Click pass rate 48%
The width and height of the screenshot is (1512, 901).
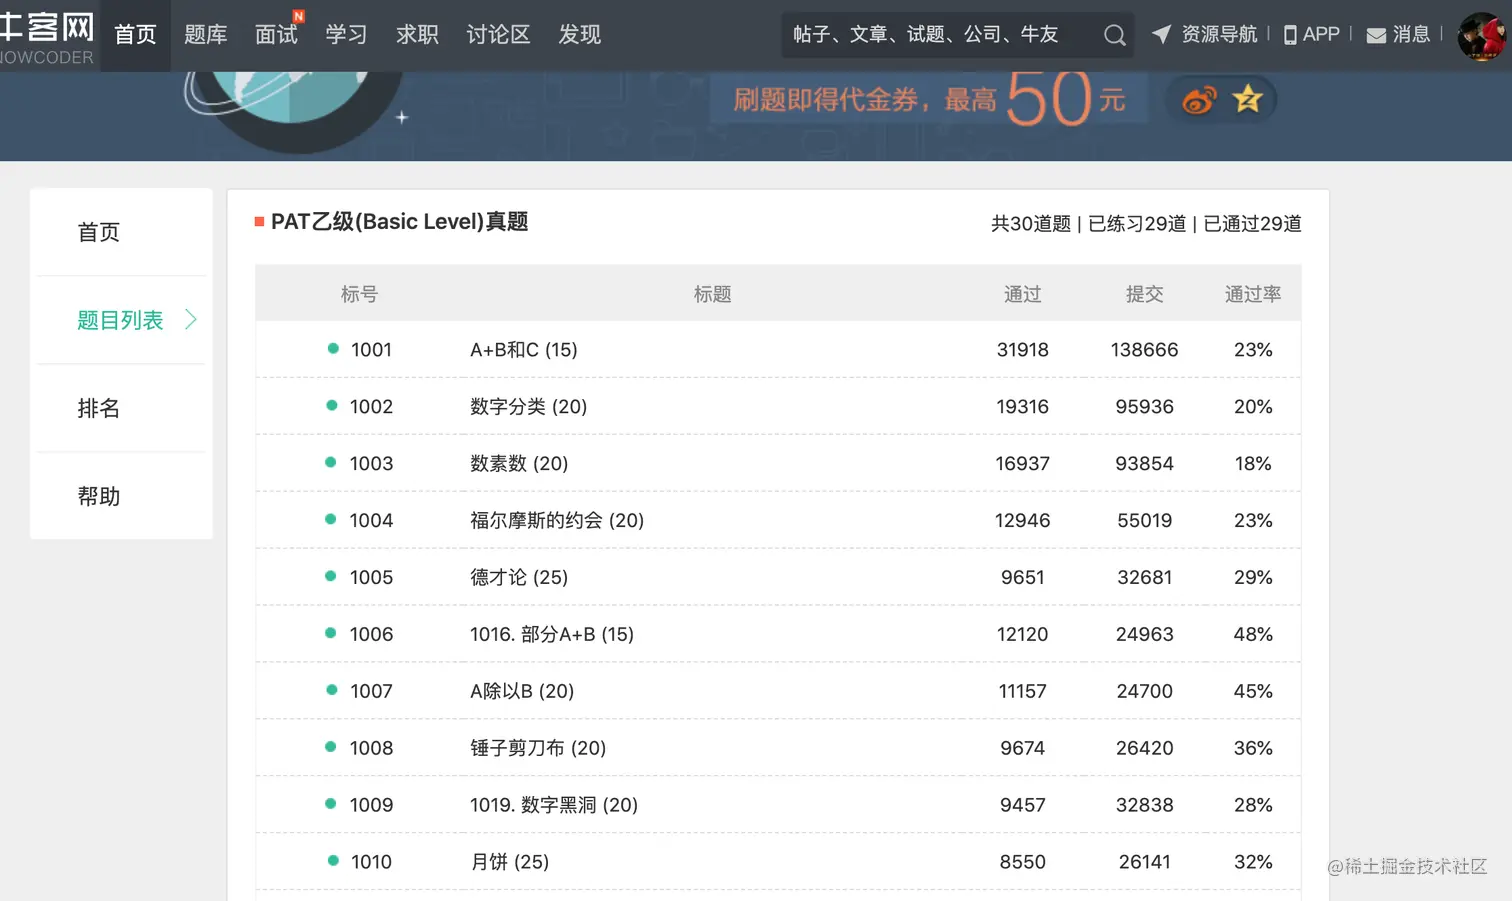coord(1253,635)
